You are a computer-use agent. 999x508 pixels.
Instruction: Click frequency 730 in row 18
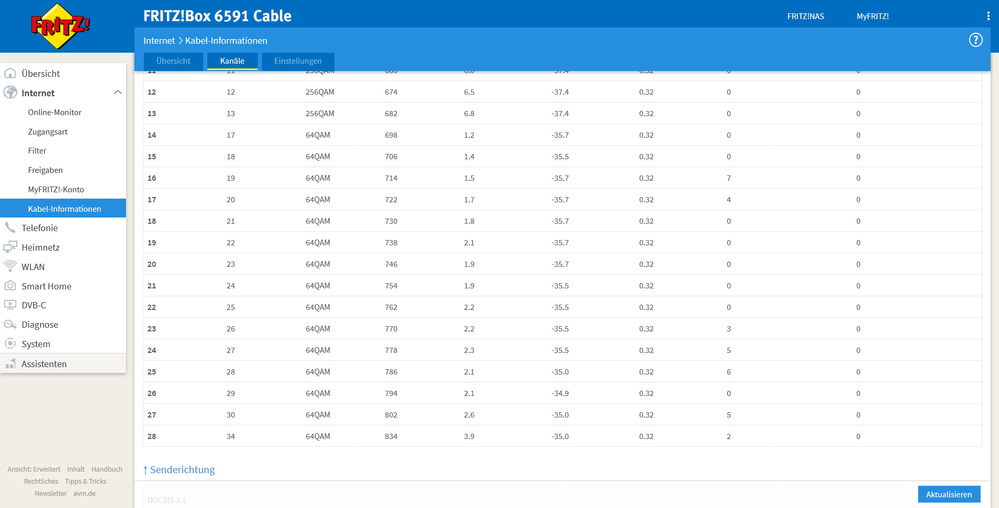point(391,221)
